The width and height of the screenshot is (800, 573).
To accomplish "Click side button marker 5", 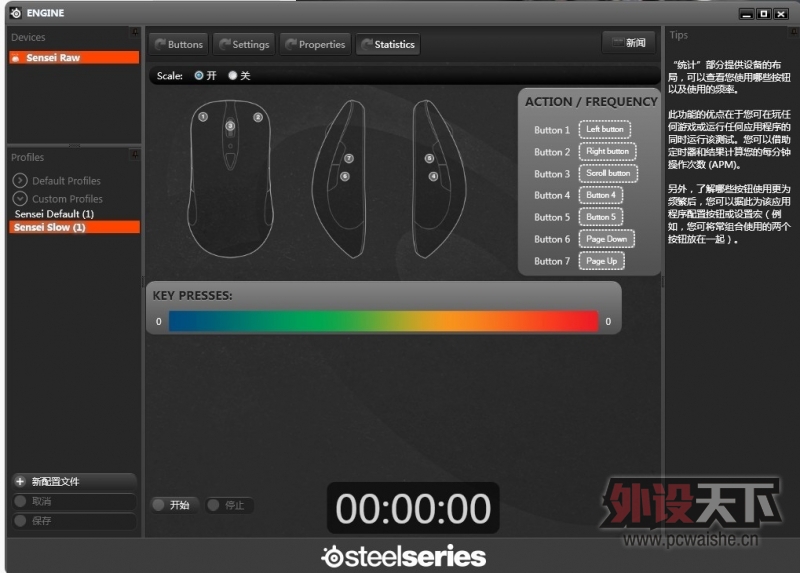I will [429, 158].
